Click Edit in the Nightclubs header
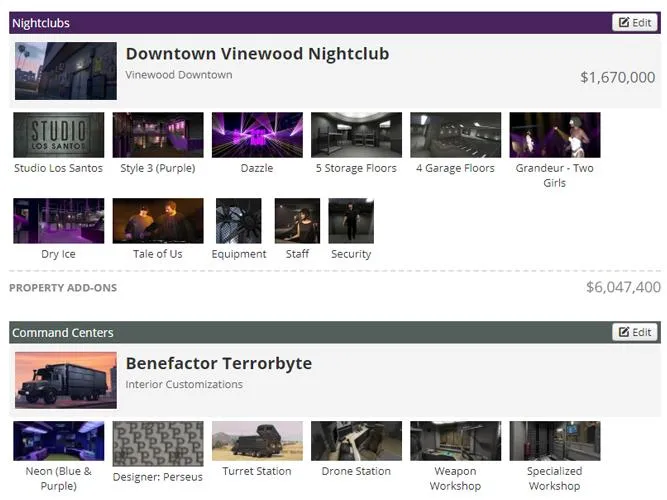The height and width of the screenshot is (500, 667). pyautogui.click(x=635, y=23)
